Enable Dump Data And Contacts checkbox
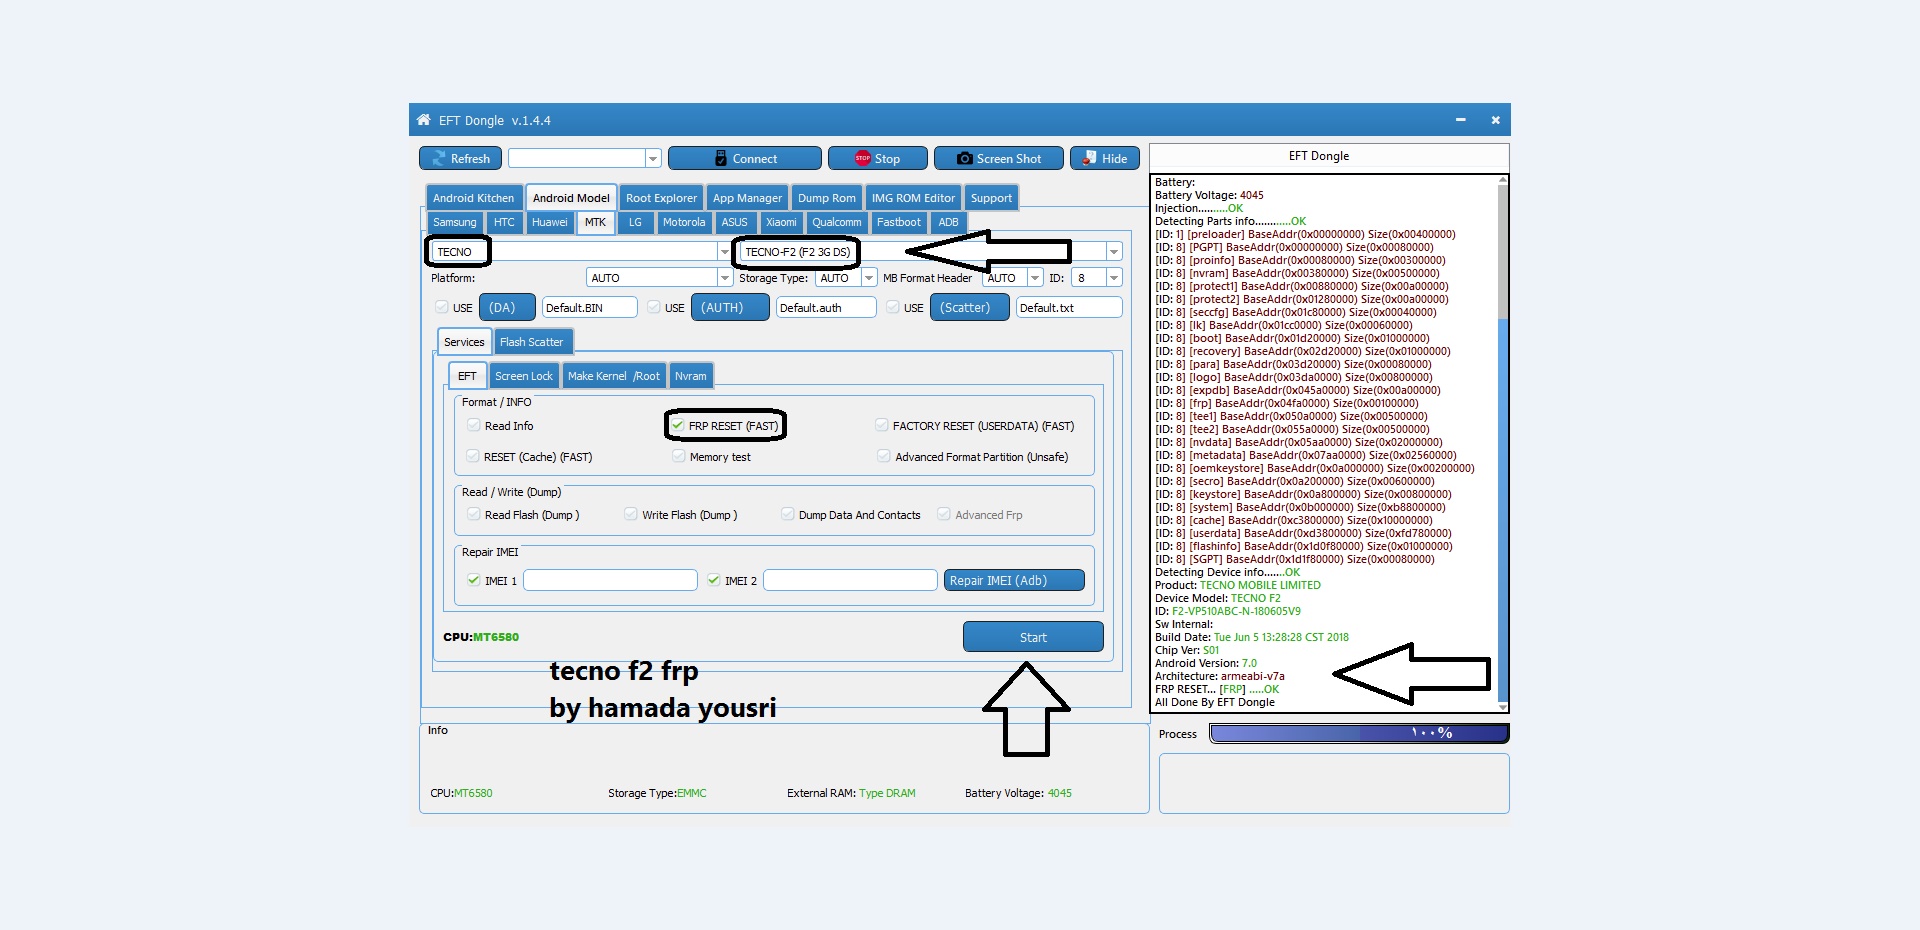 click(x=788, y=514)
